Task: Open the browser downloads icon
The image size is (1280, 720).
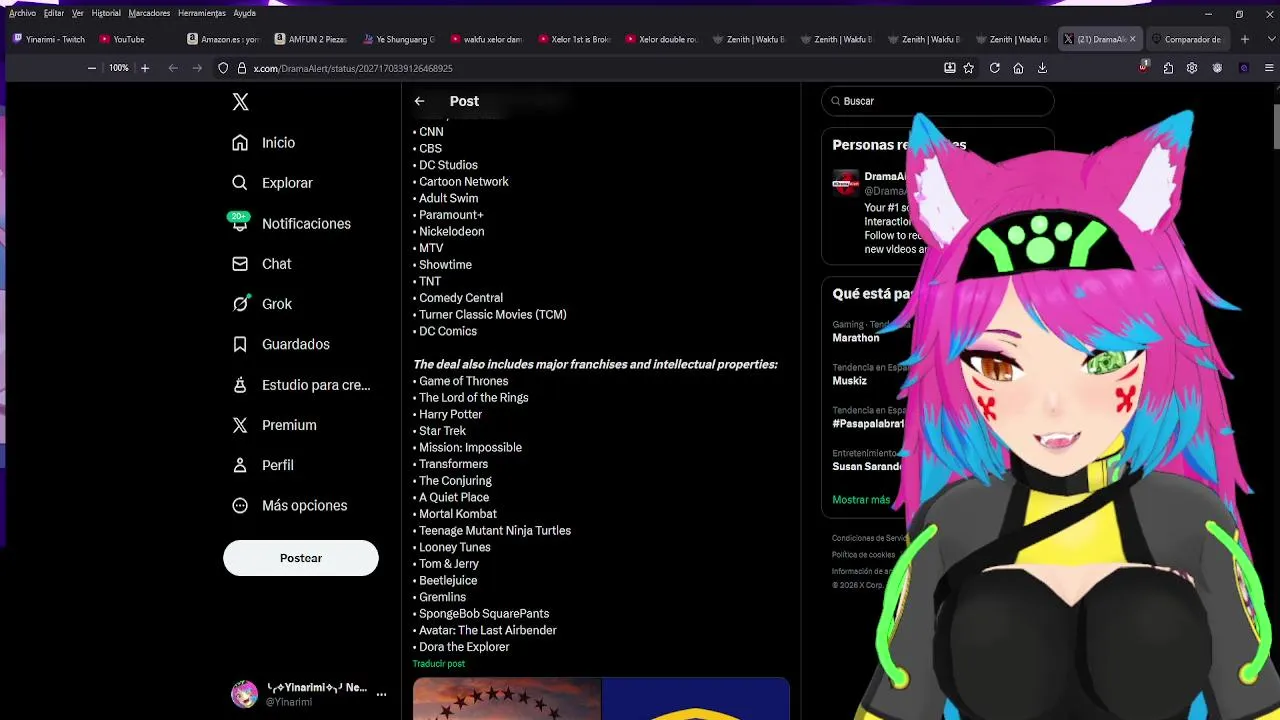Action: pos(1042,68)
